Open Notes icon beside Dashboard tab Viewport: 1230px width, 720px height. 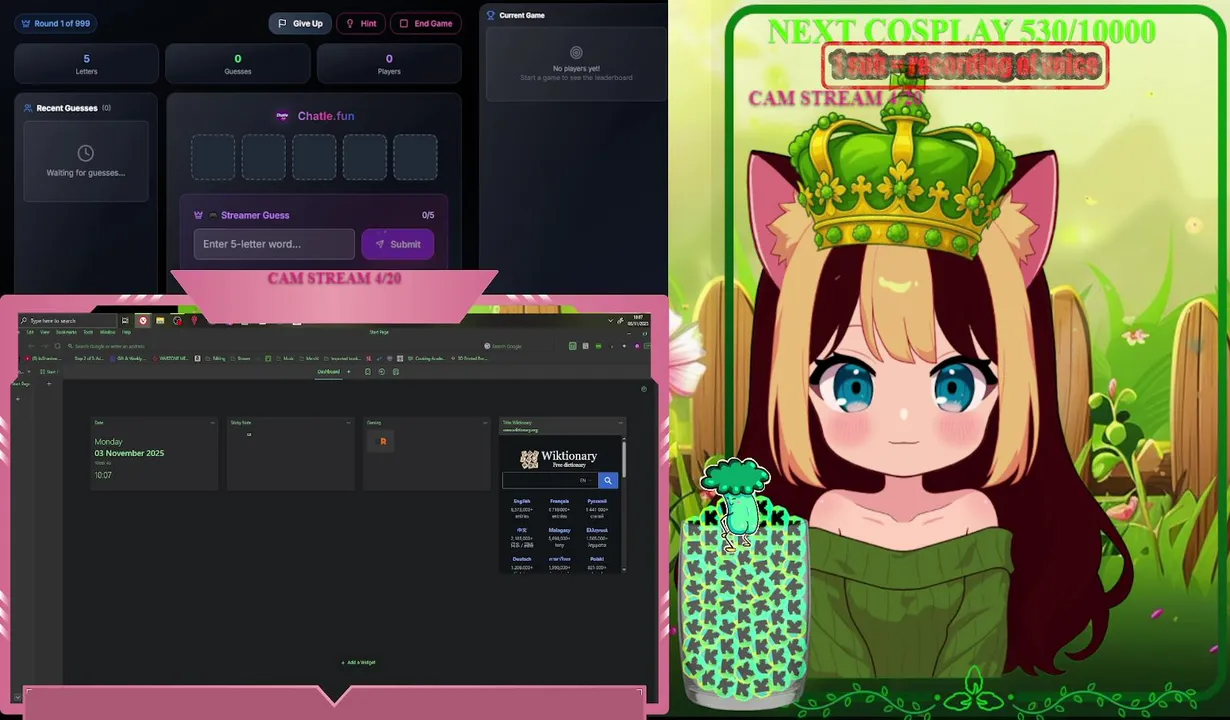[x=396, y=372]
